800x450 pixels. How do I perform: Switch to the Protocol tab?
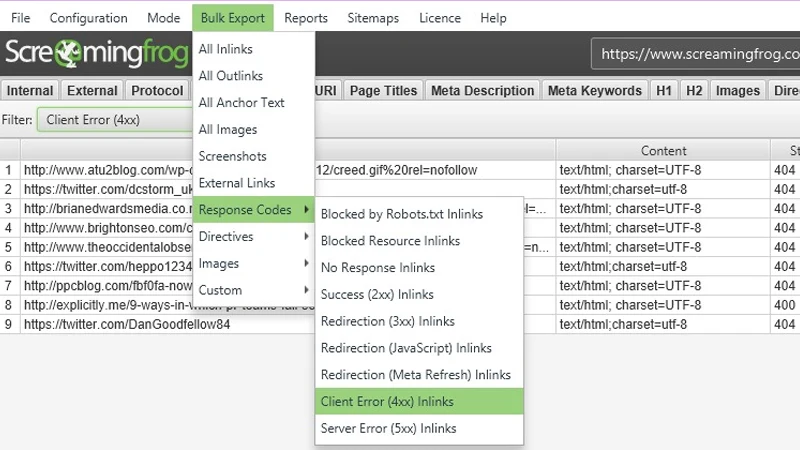click(157, 91)
